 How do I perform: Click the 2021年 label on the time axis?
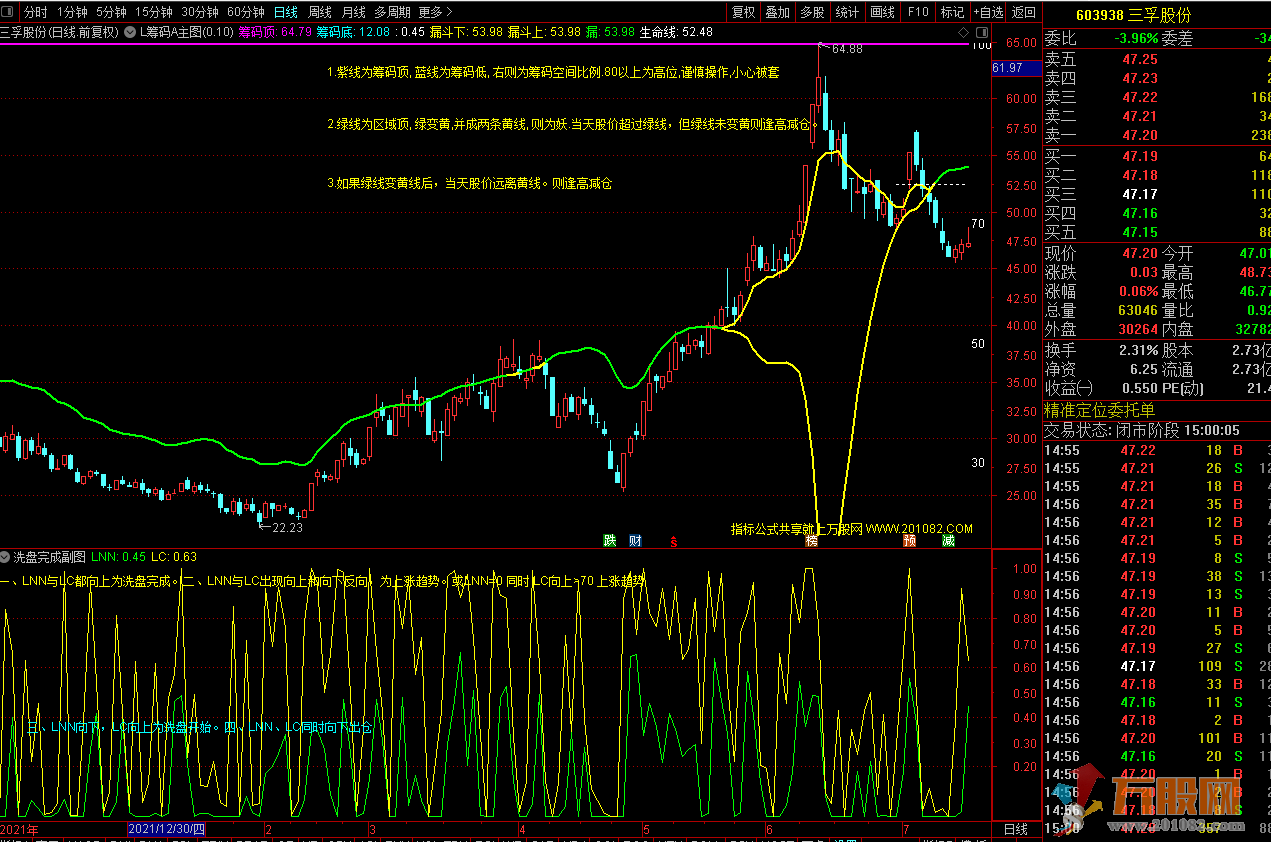coord(20,830)
